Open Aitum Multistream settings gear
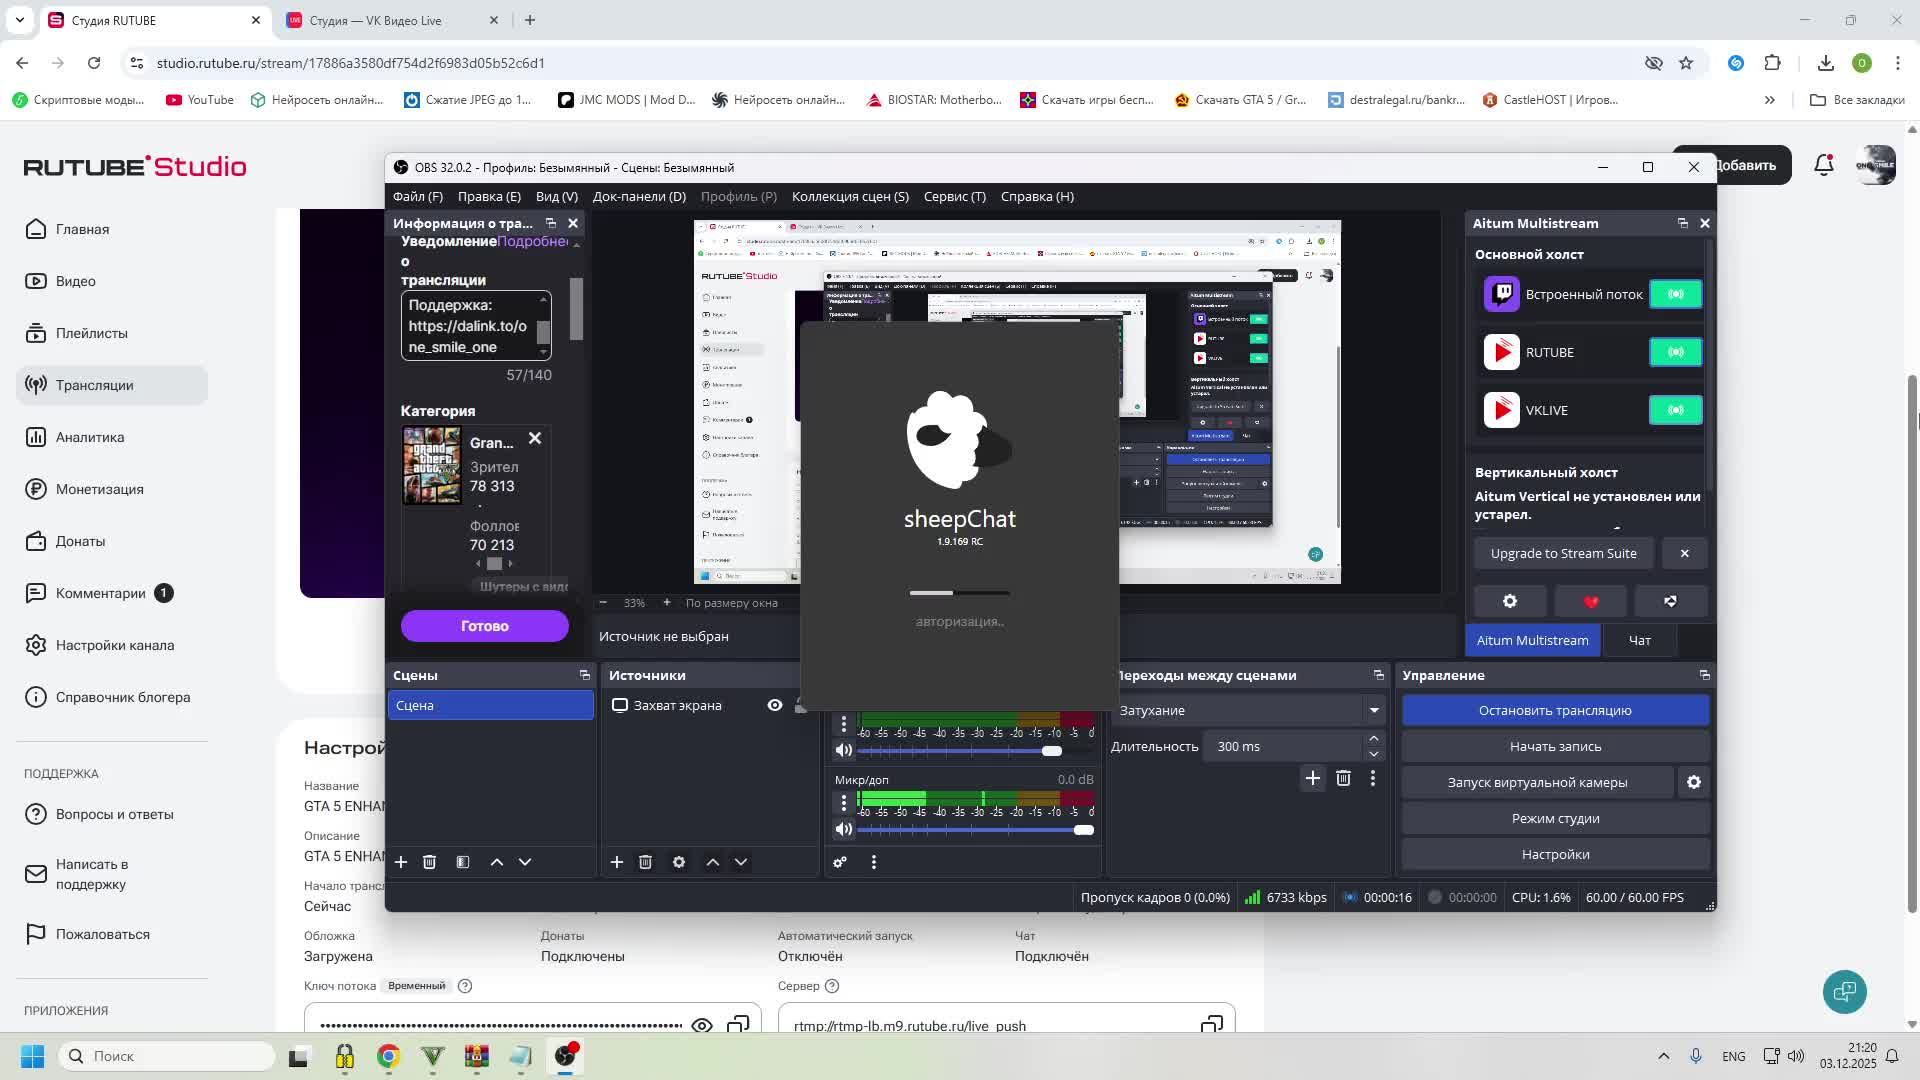This screenshot has width=1920, height=1080. click(x=1510, y=601)
